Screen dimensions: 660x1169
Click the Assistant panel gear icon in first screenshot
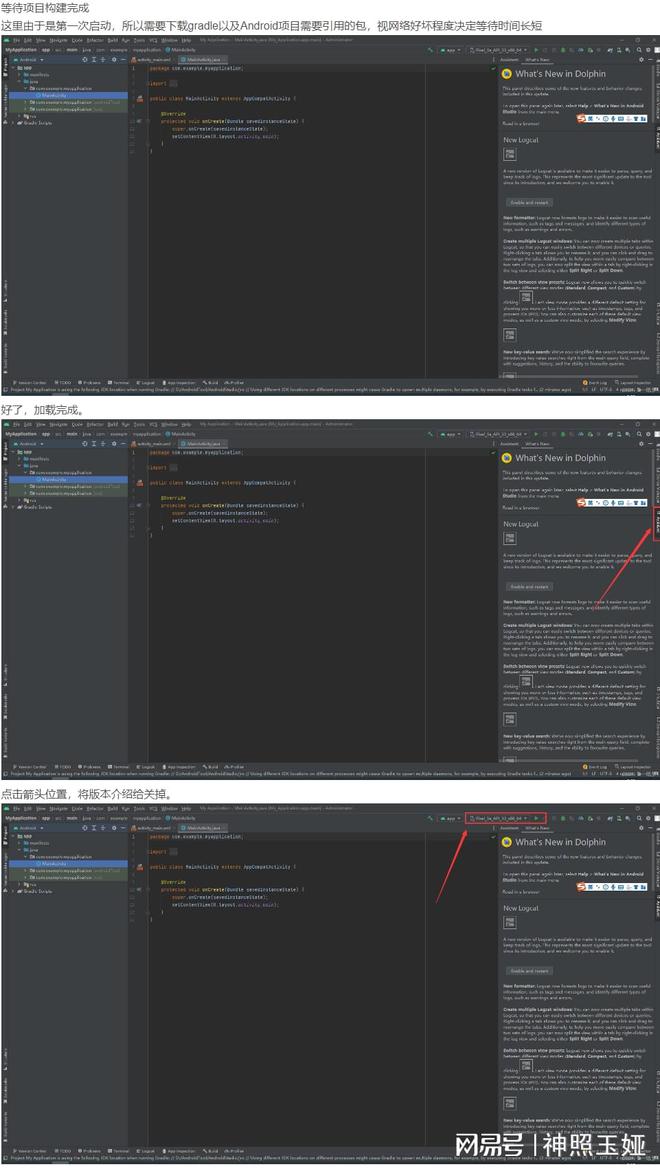(x=641, y=59)
